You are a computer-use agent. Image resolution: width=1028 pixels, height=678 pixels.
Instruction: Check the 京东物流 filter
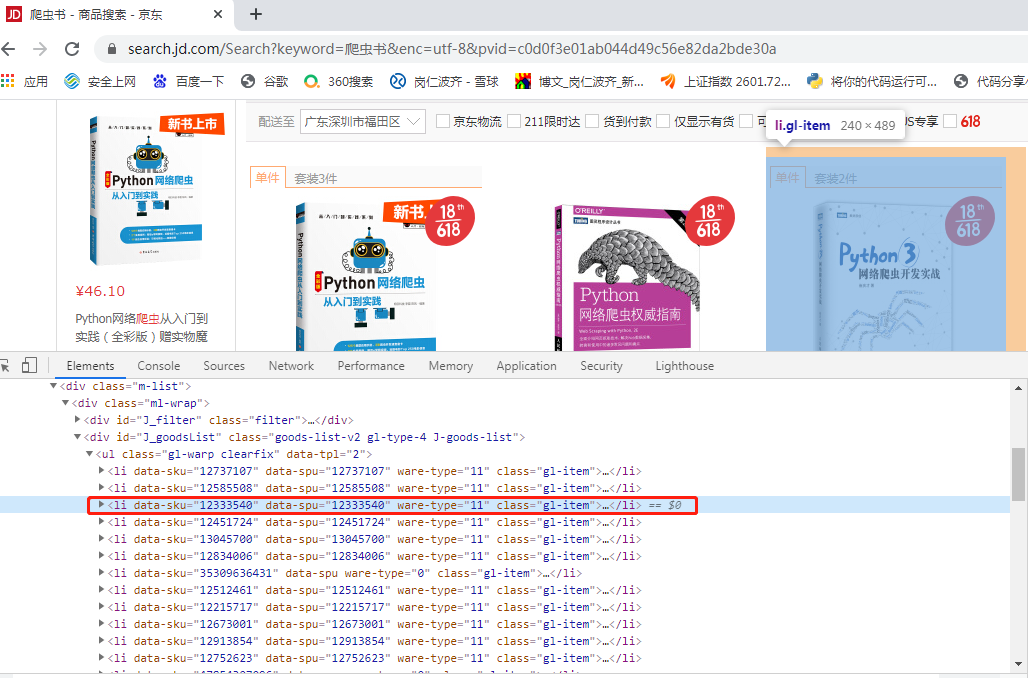(x=443, y=121)
